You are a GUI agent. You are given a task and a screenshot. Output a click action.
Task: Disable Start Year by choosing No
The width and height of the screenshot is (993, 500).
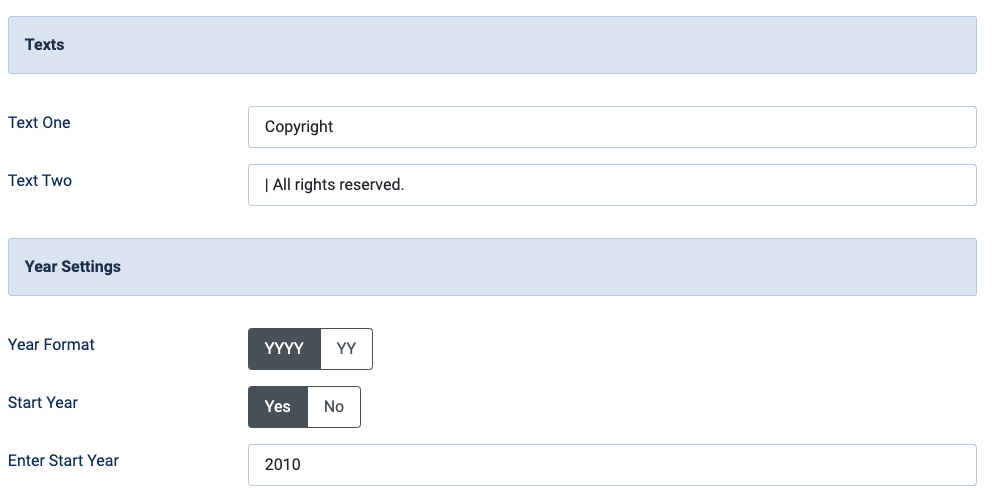pyautogui.click(x=334, y=407)
